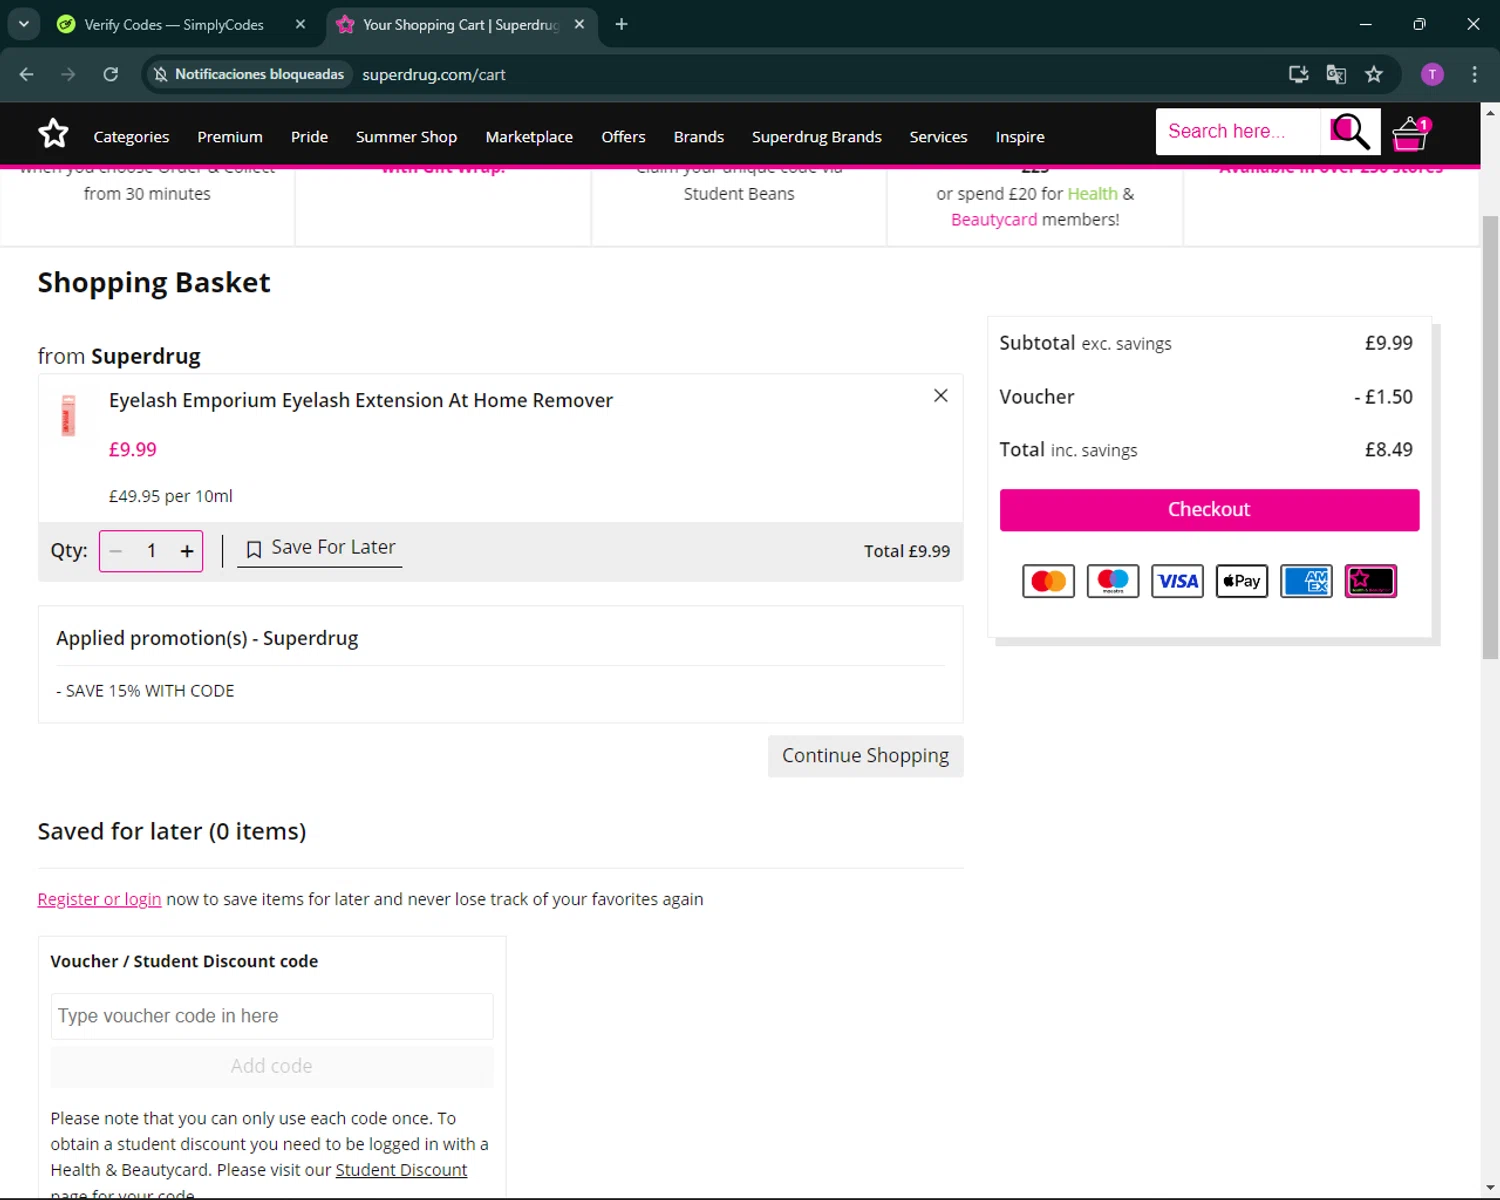Click the notifications blocked indicator
Image resolution: width=1500 pixels, height=1200 pixels.
249,74
